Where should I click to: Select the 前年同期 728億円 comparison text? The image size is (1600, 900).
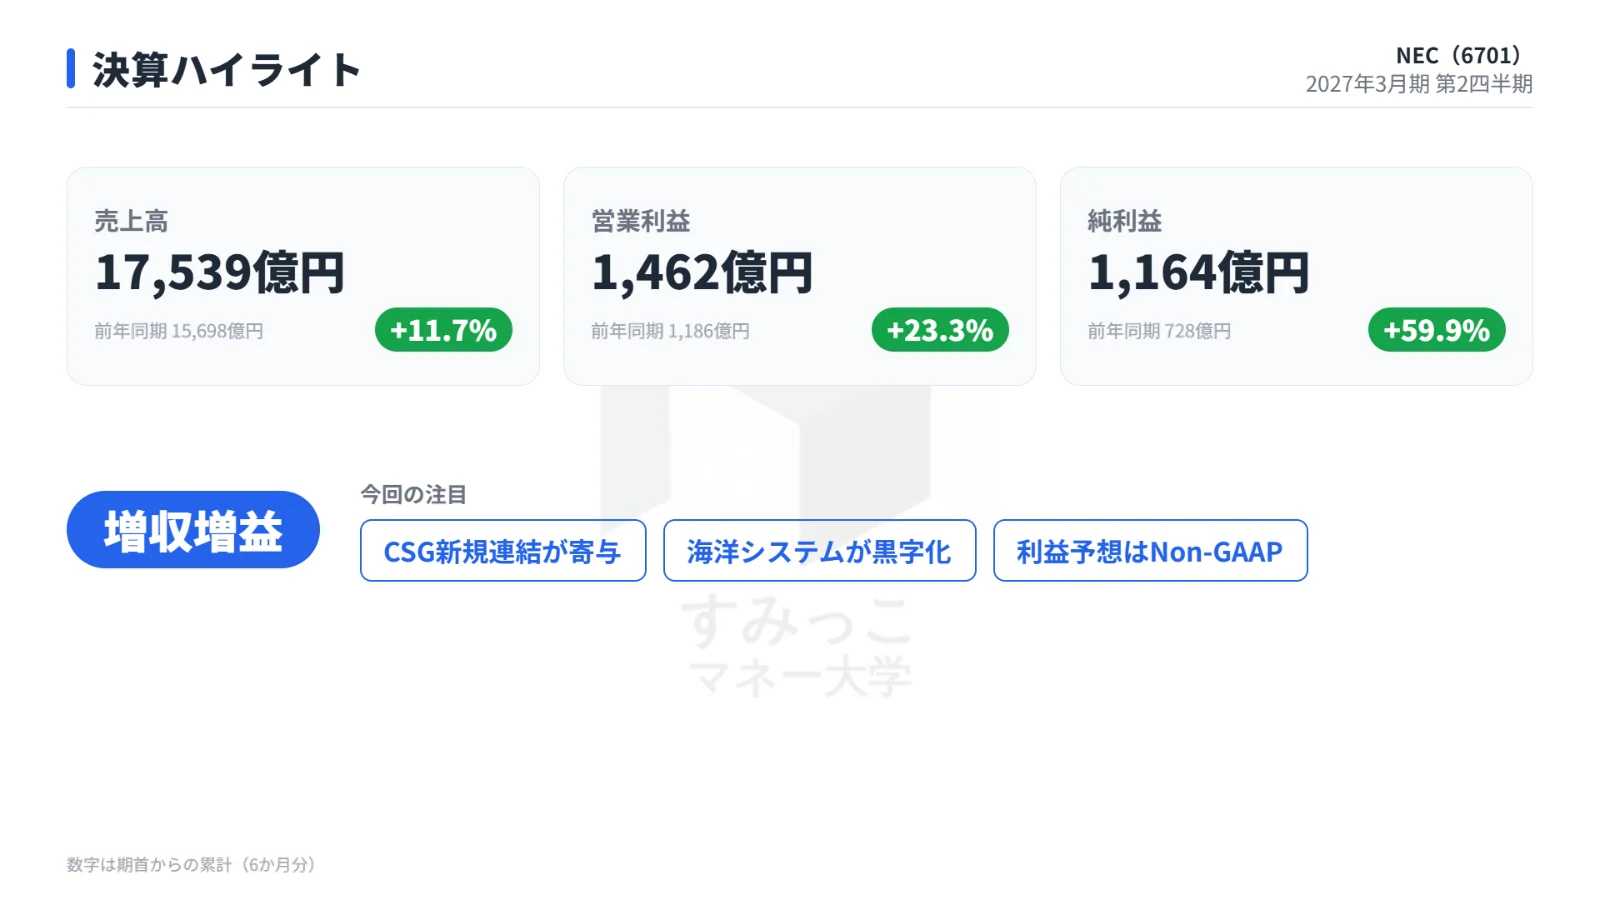point(1159,331)
